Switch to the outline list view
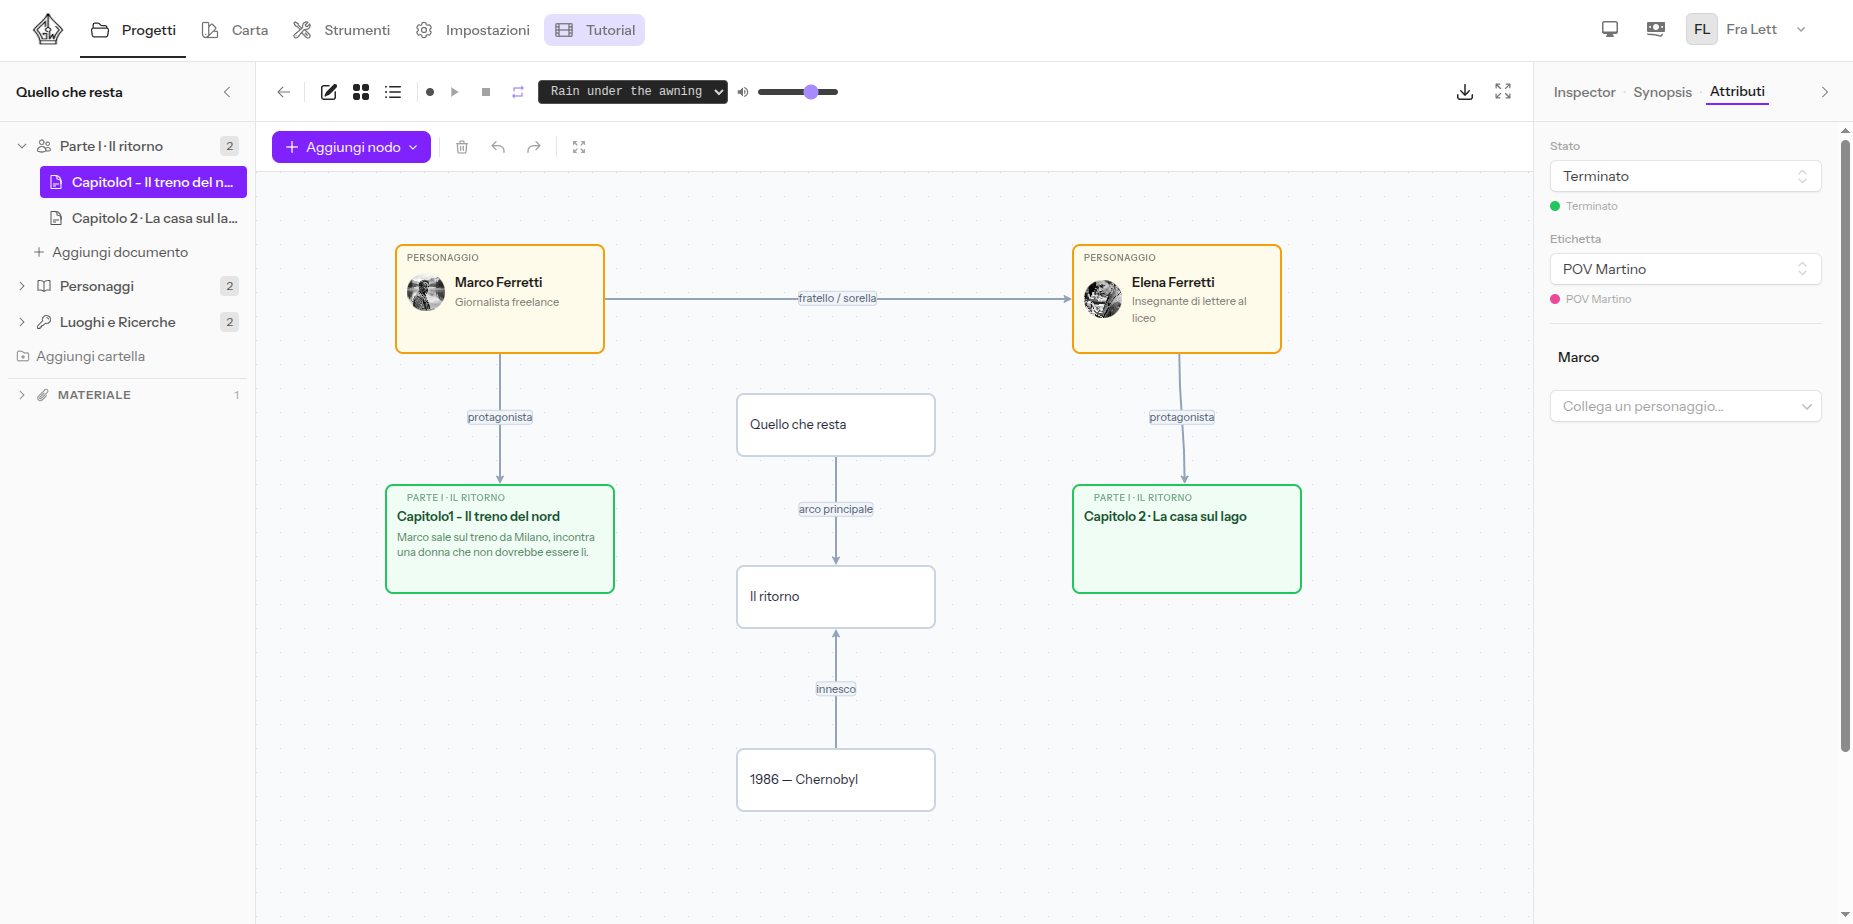The image size is (1853, 924). pos(393,92)
